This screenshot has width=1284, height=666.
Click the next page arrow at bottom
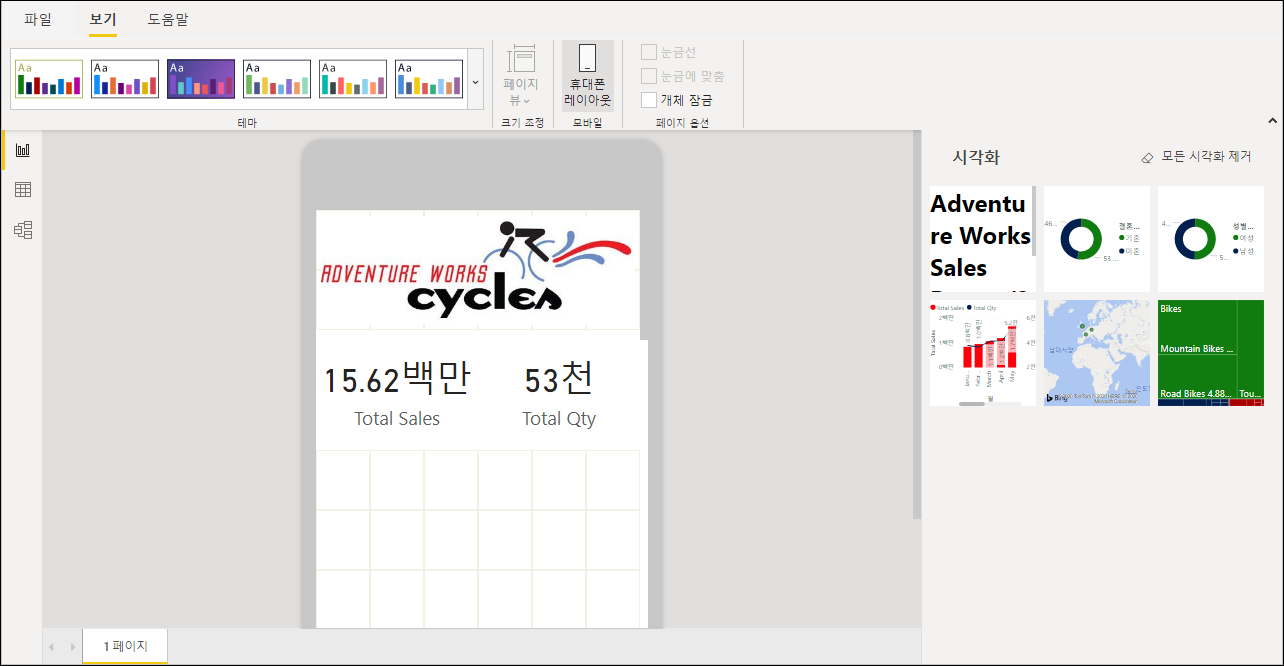72,648
